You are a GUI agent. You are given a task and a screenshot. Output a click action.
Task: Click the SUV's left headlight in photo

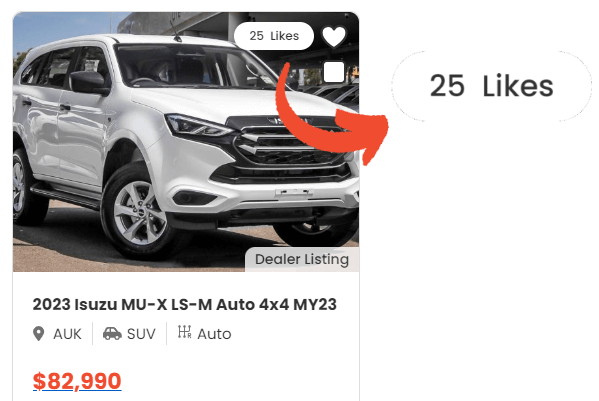(199, 126)
